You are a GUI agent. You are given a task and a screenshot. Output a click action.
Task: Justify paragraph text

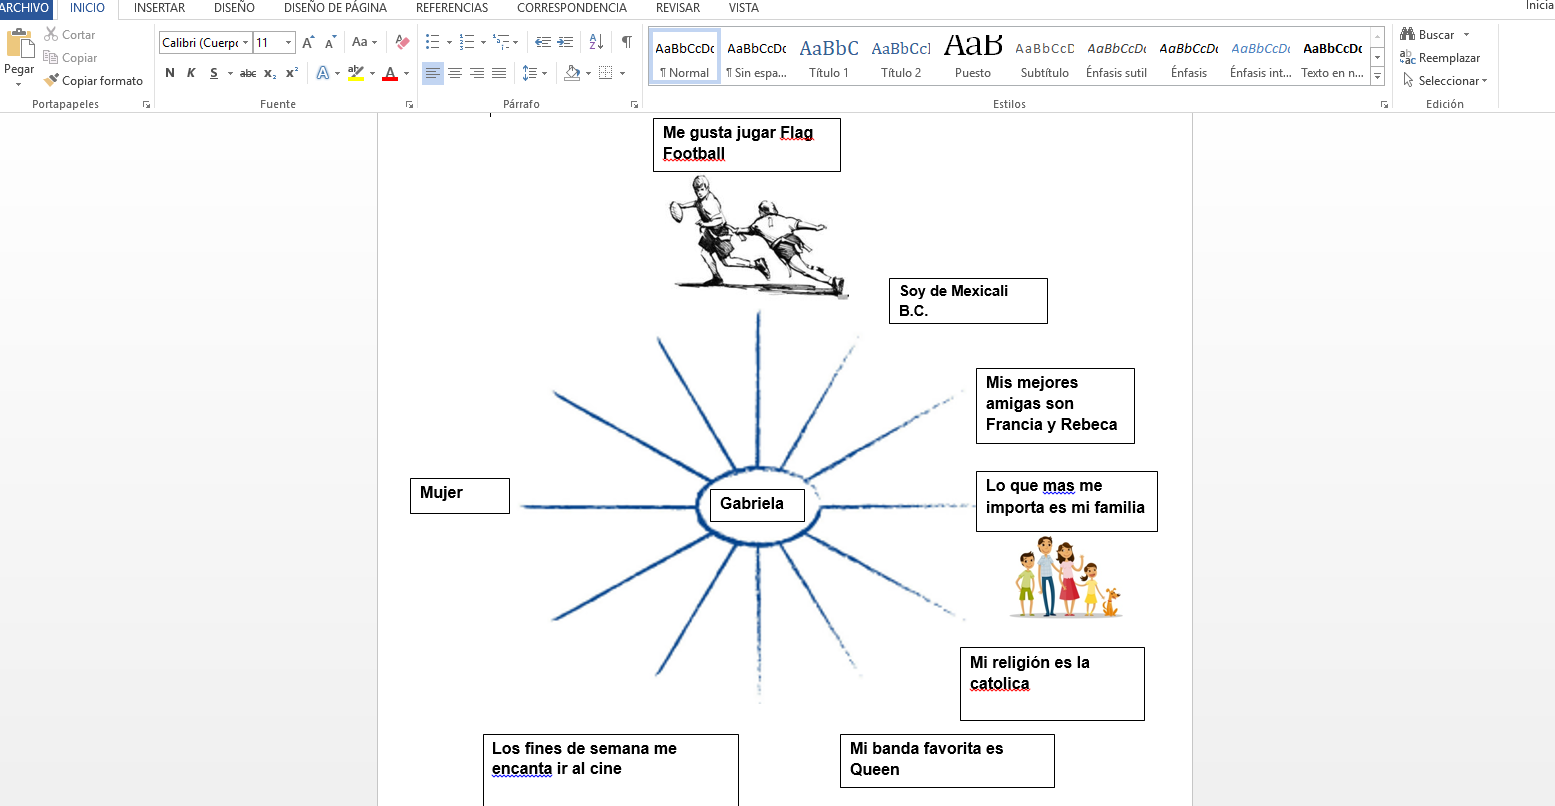point(499,73)
